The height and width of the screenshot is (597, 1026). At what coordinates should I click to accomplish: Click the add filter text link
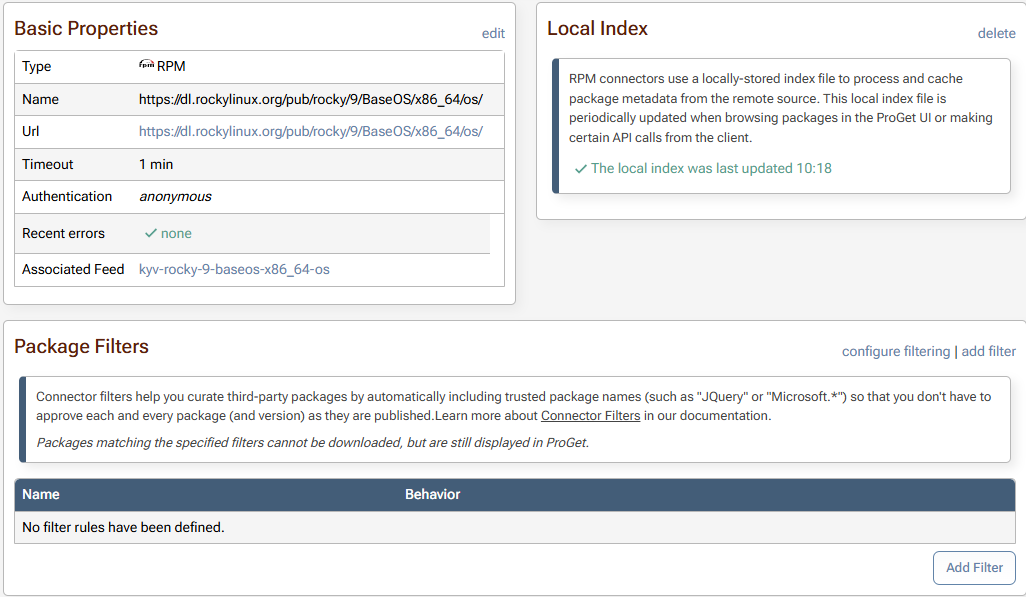988,351
